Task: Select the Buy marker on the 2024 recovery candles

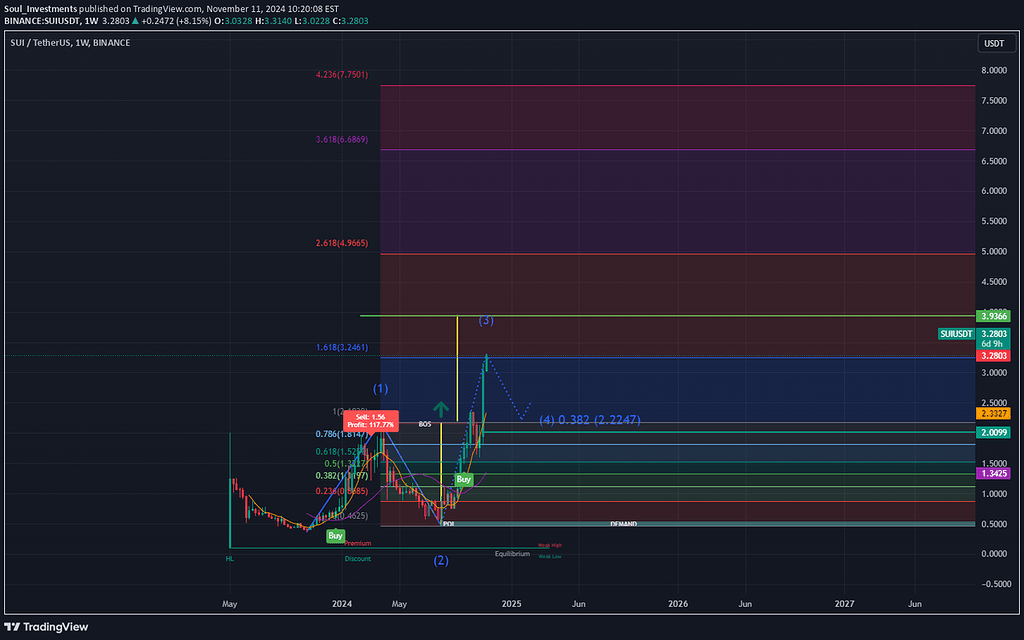Action: coord(463,479)
